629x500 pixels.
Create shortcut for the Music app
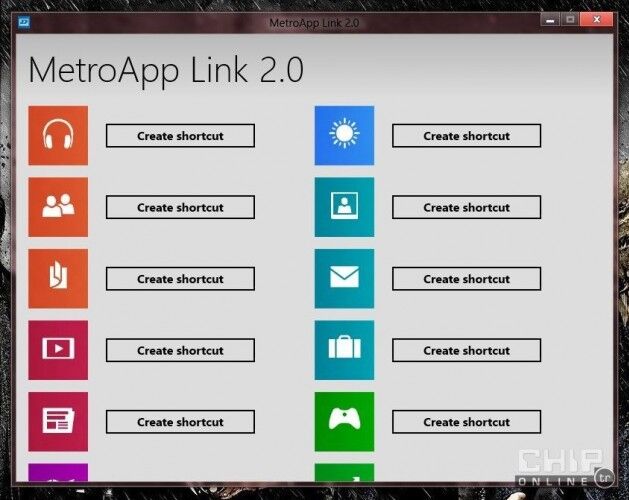(180, 136)
